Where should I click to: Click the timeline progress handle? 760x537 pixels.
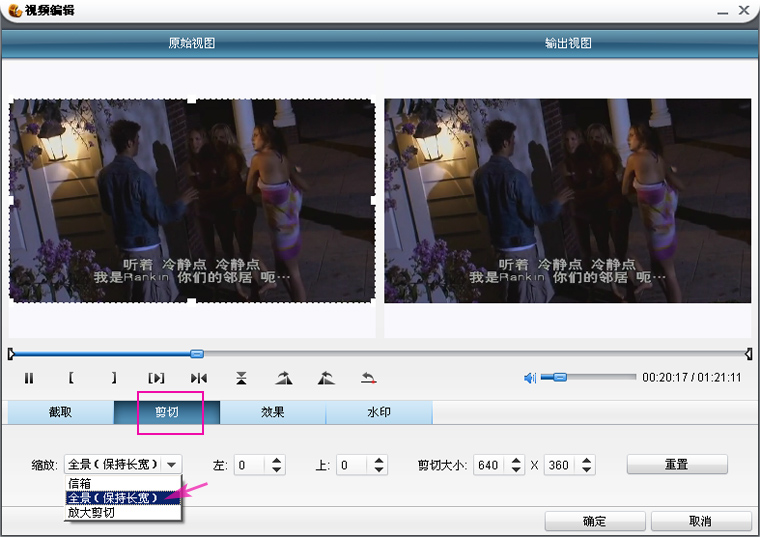197,354
